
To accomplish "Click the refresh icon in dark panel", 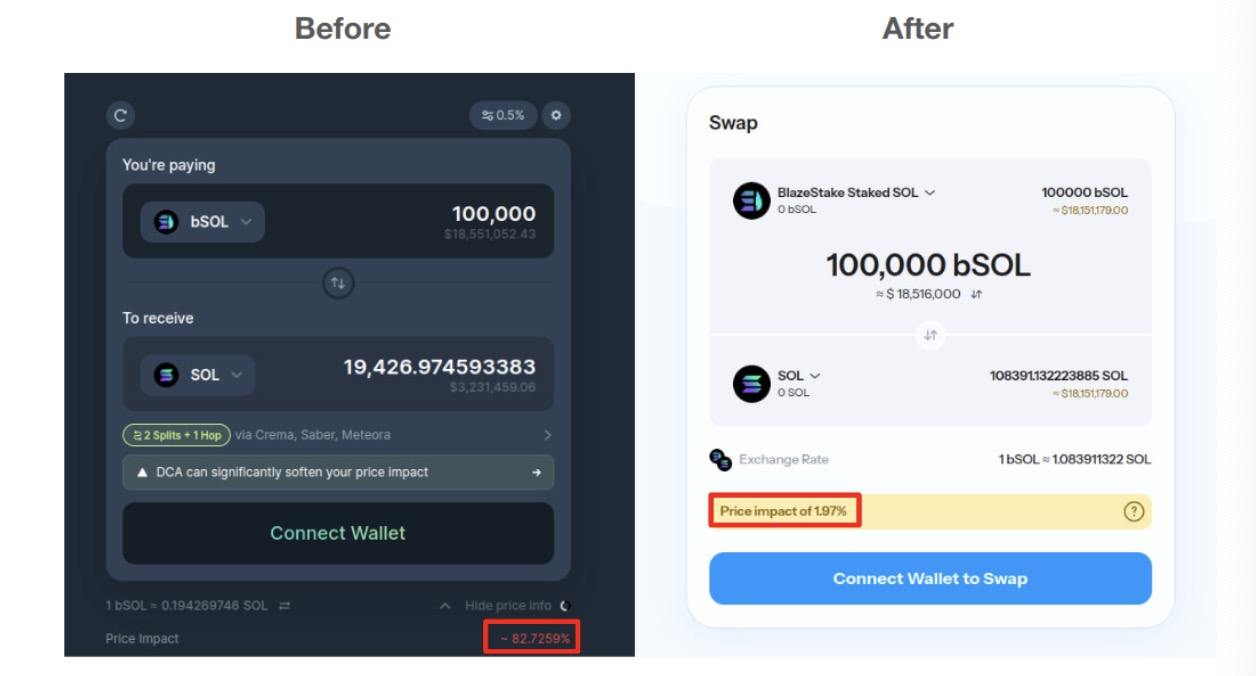I will [x=120, y=115].
